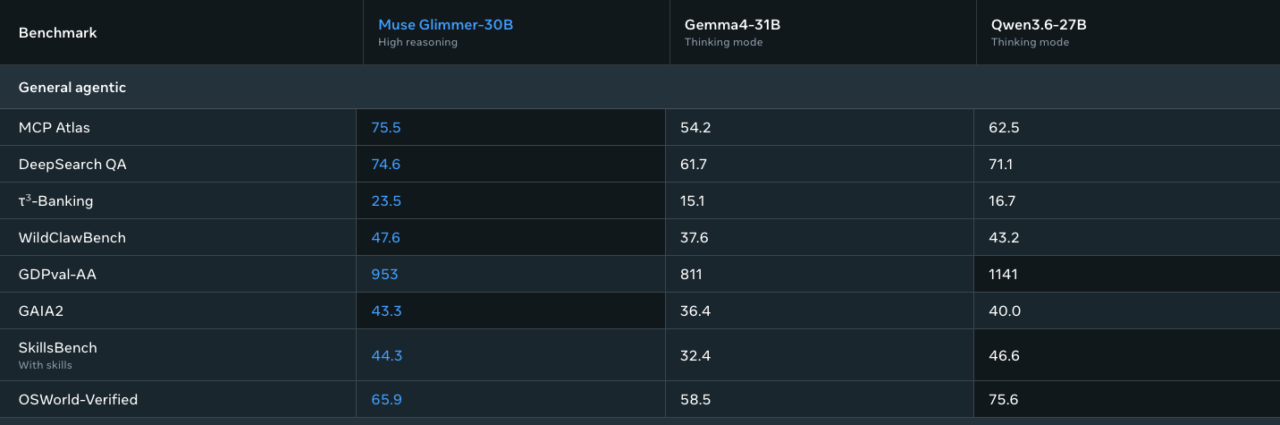The image size is (1280, 425).
Task: Click the Muse Glimmer-30B column header
Action: pos(445,25)
